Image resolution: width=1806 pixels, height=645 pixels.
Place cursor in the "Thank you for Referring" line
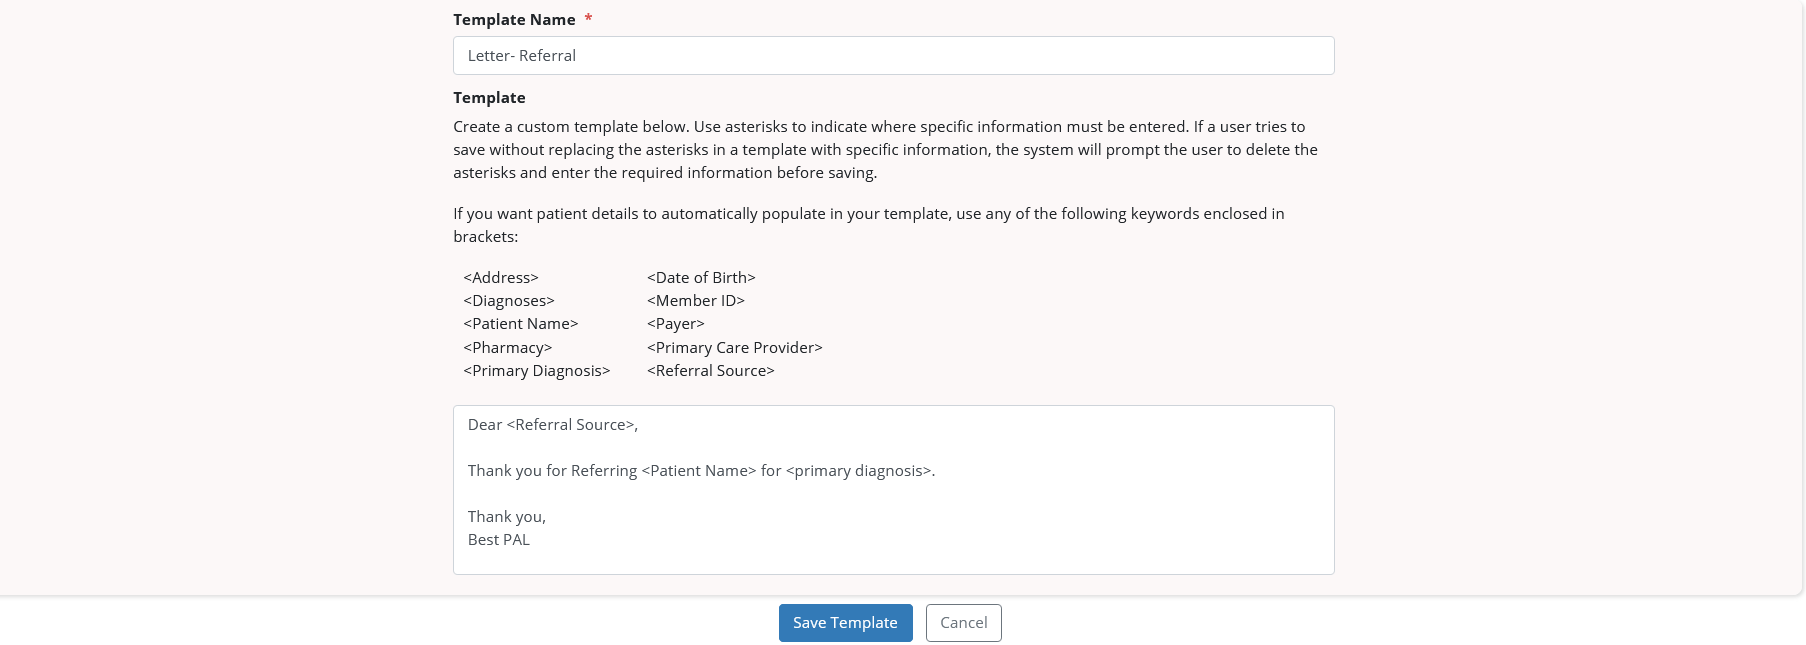point(701,471)
